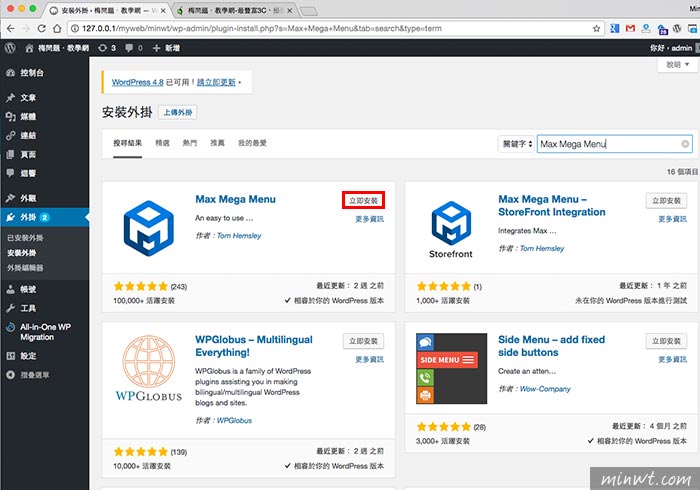Install the Max Mega Menu plugin
Screen dimensions: 700x490
coord(363,201)
